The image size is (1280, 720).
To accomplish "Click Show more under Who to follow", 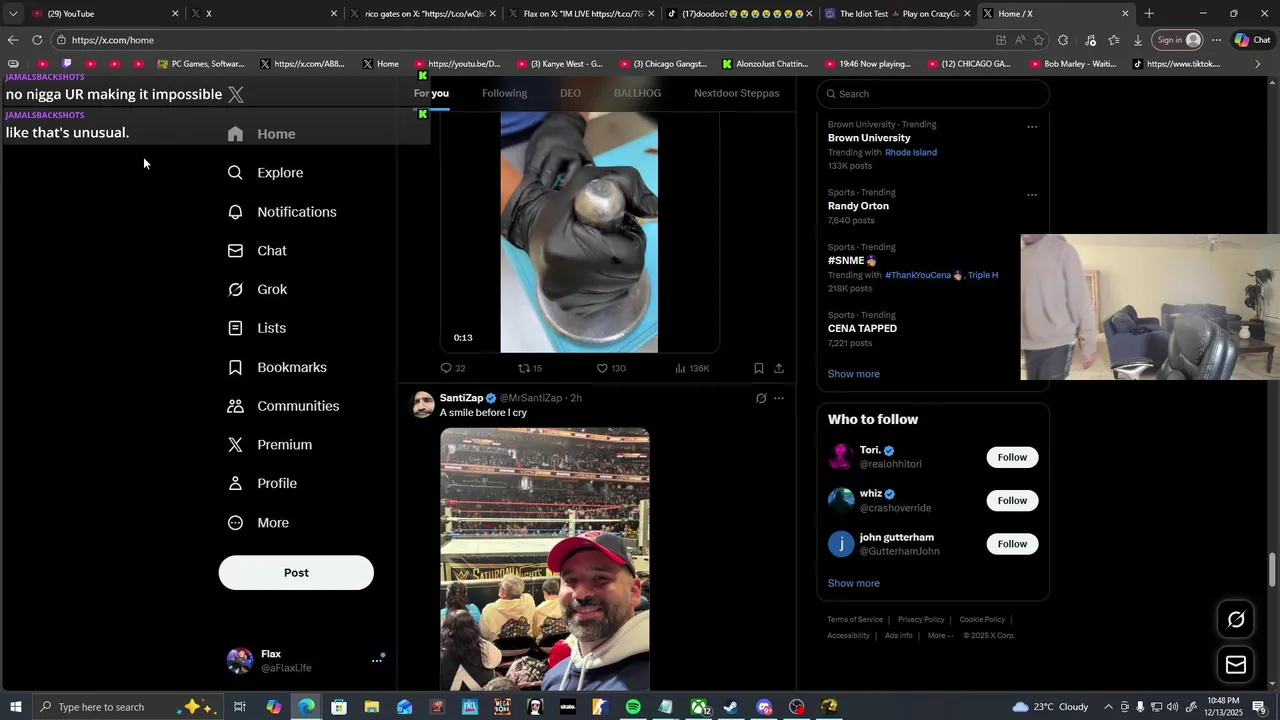I will coord(854,583).
